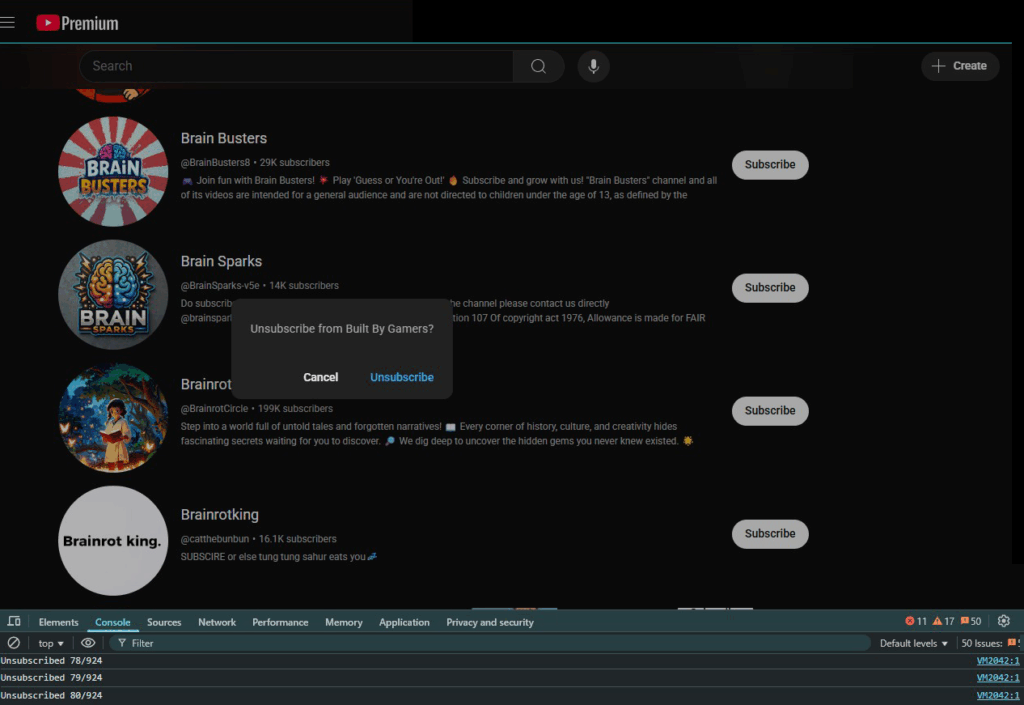Switch to the Elements tab

click(58, 622)
